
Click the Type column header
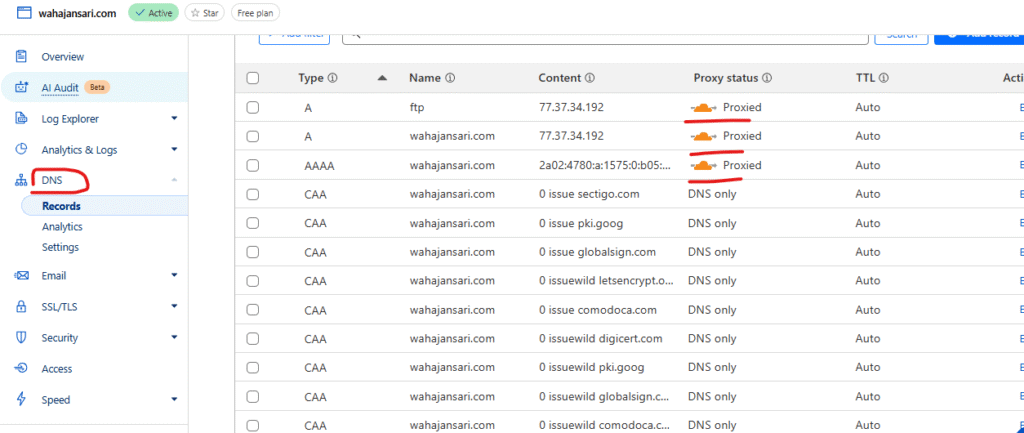click(x=311, y=78)
